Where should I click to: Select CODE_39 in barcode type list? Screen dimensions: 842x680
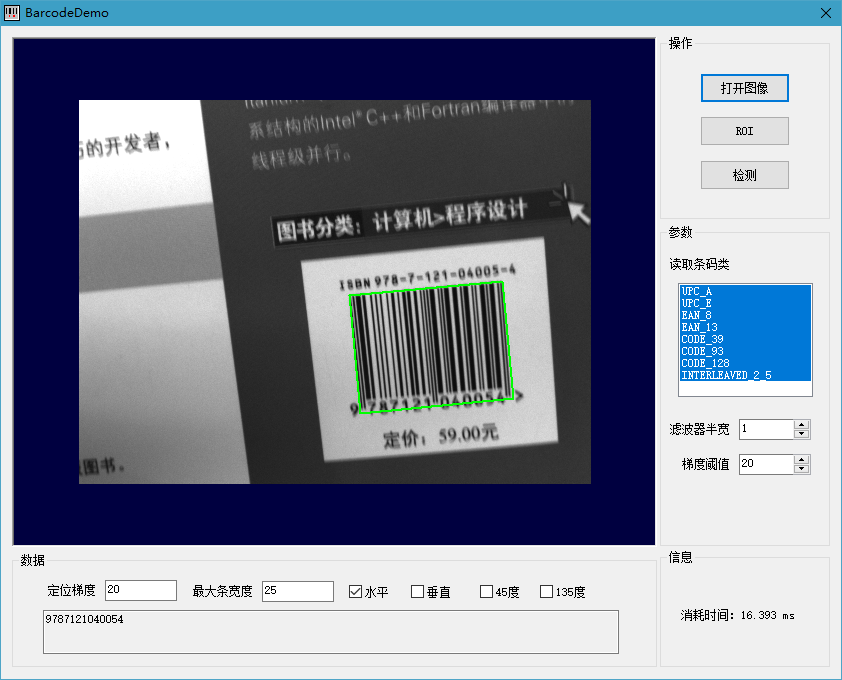coord(745,339)
